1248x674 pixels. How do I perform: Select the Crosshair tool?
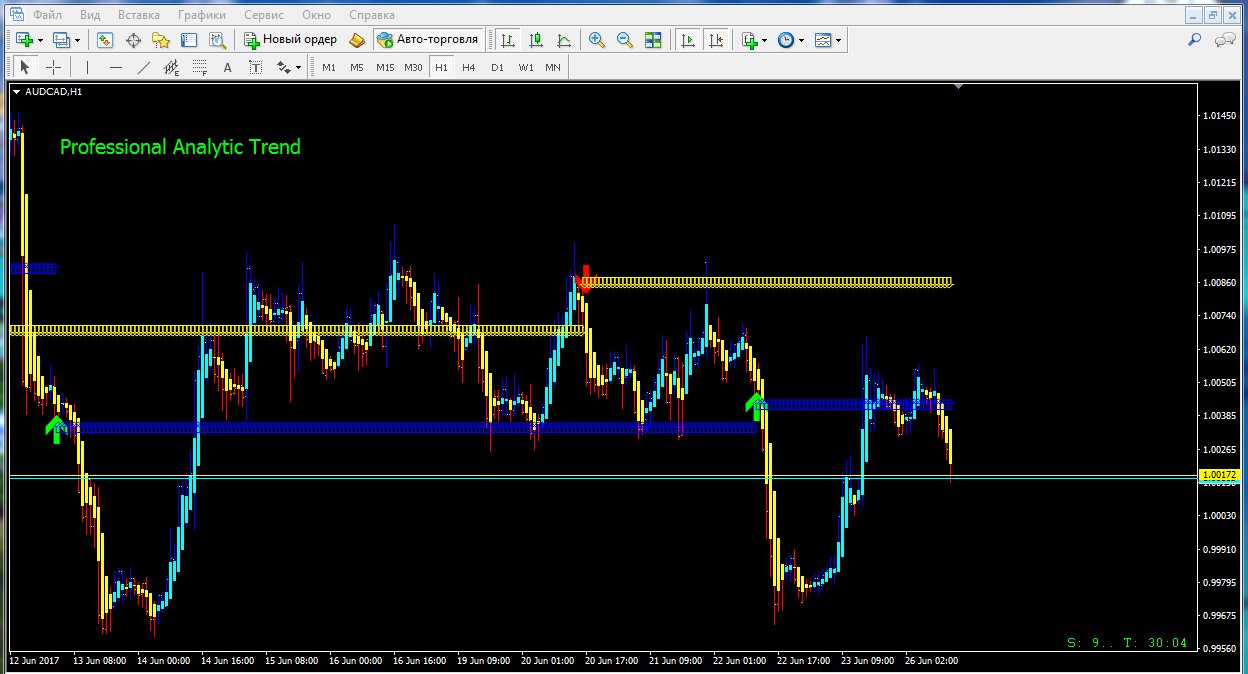53,67
